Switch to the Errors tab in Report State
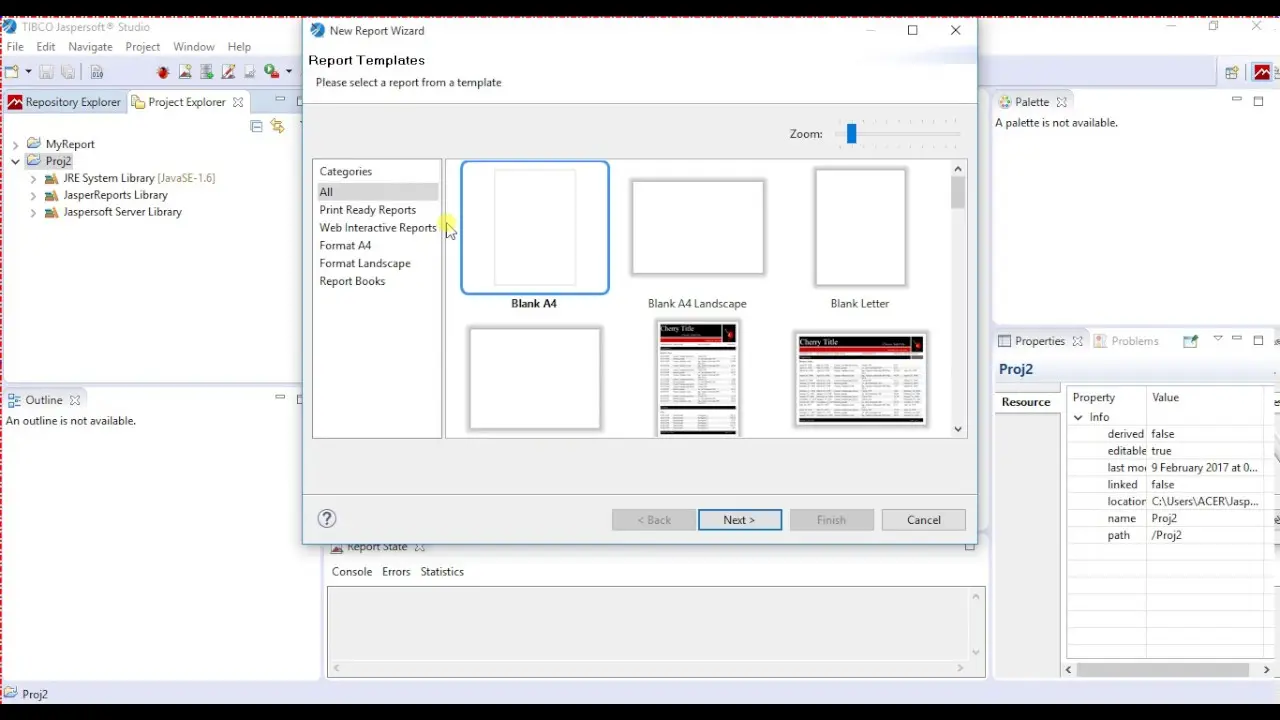 point(396,572)
